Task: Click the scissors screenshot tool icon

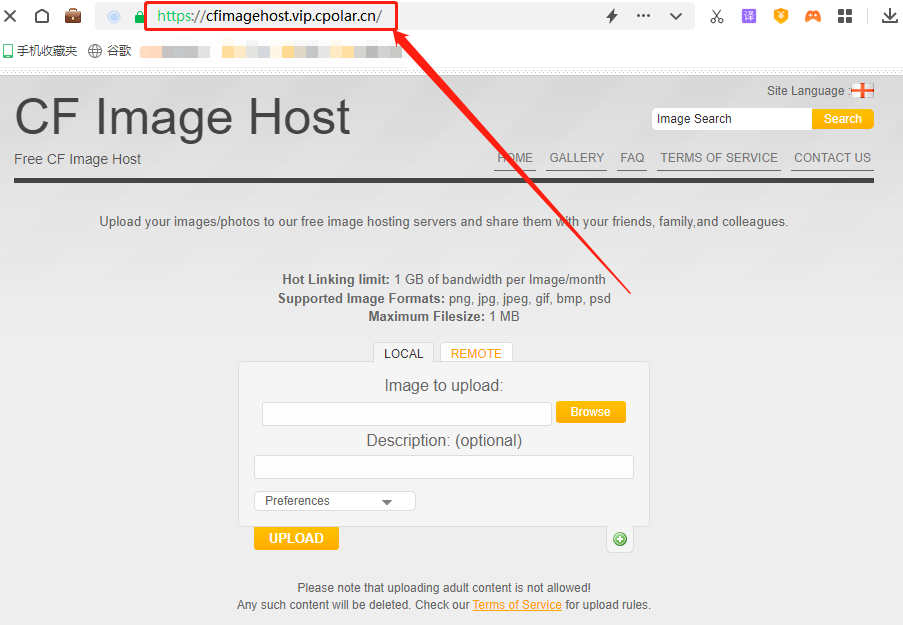Action: click(x=716, y=16)
